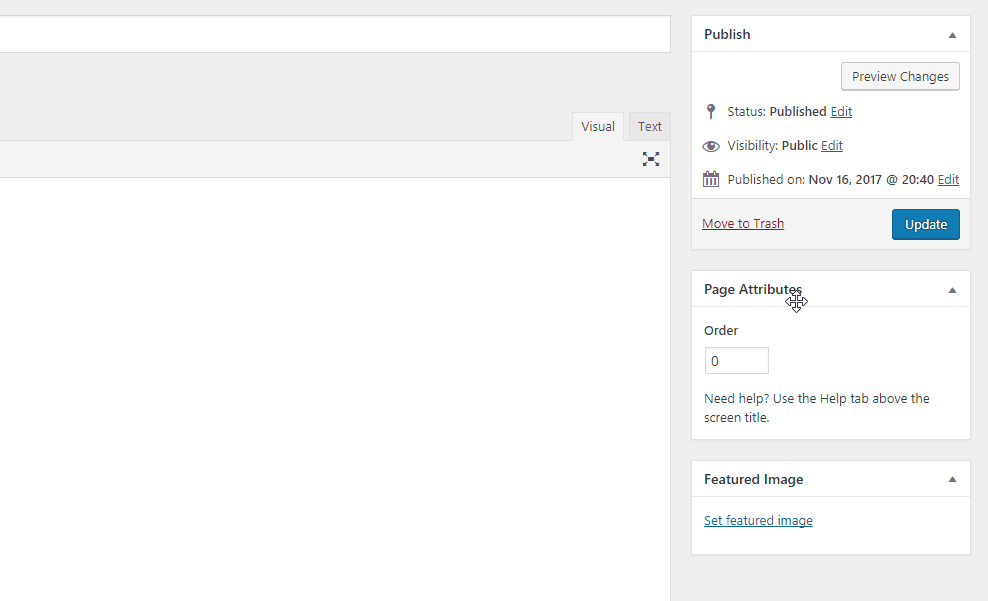988x601 pixels.
Task: Click the calendar icon beside Published on
Action: [711, 180]
